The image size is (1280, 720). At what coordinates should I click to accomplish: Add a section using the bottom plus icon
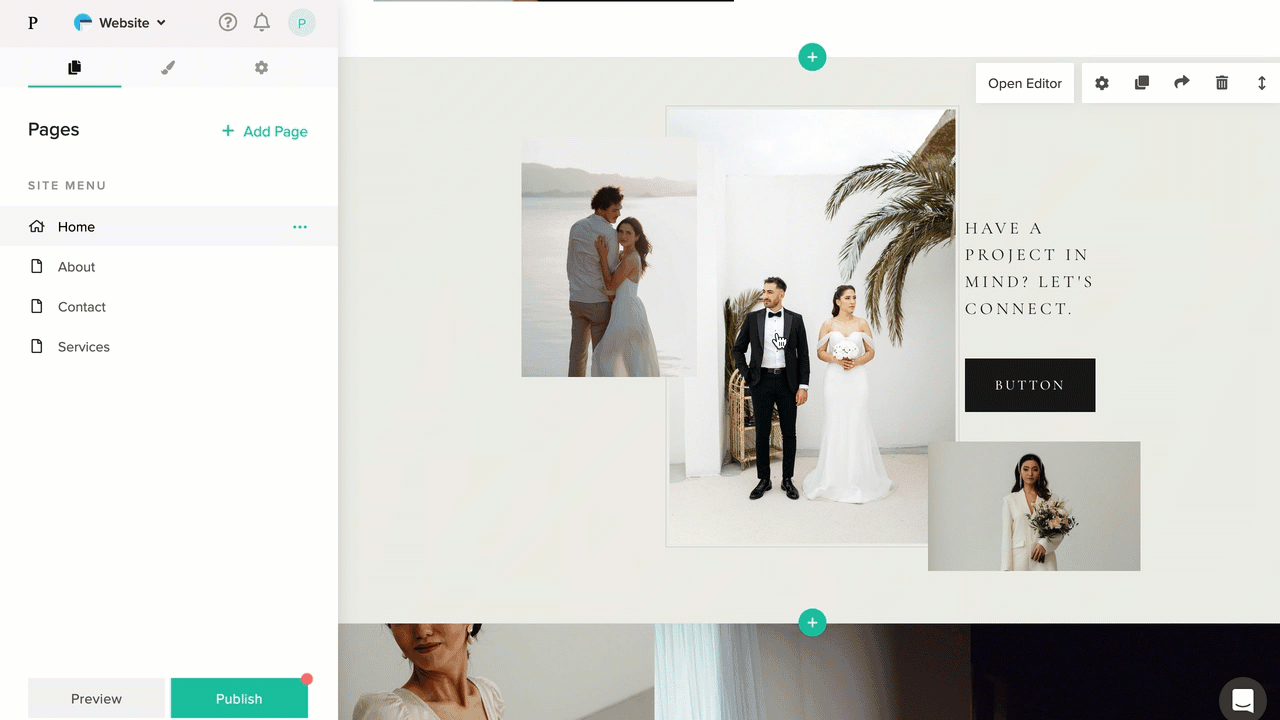click(812, 622)
